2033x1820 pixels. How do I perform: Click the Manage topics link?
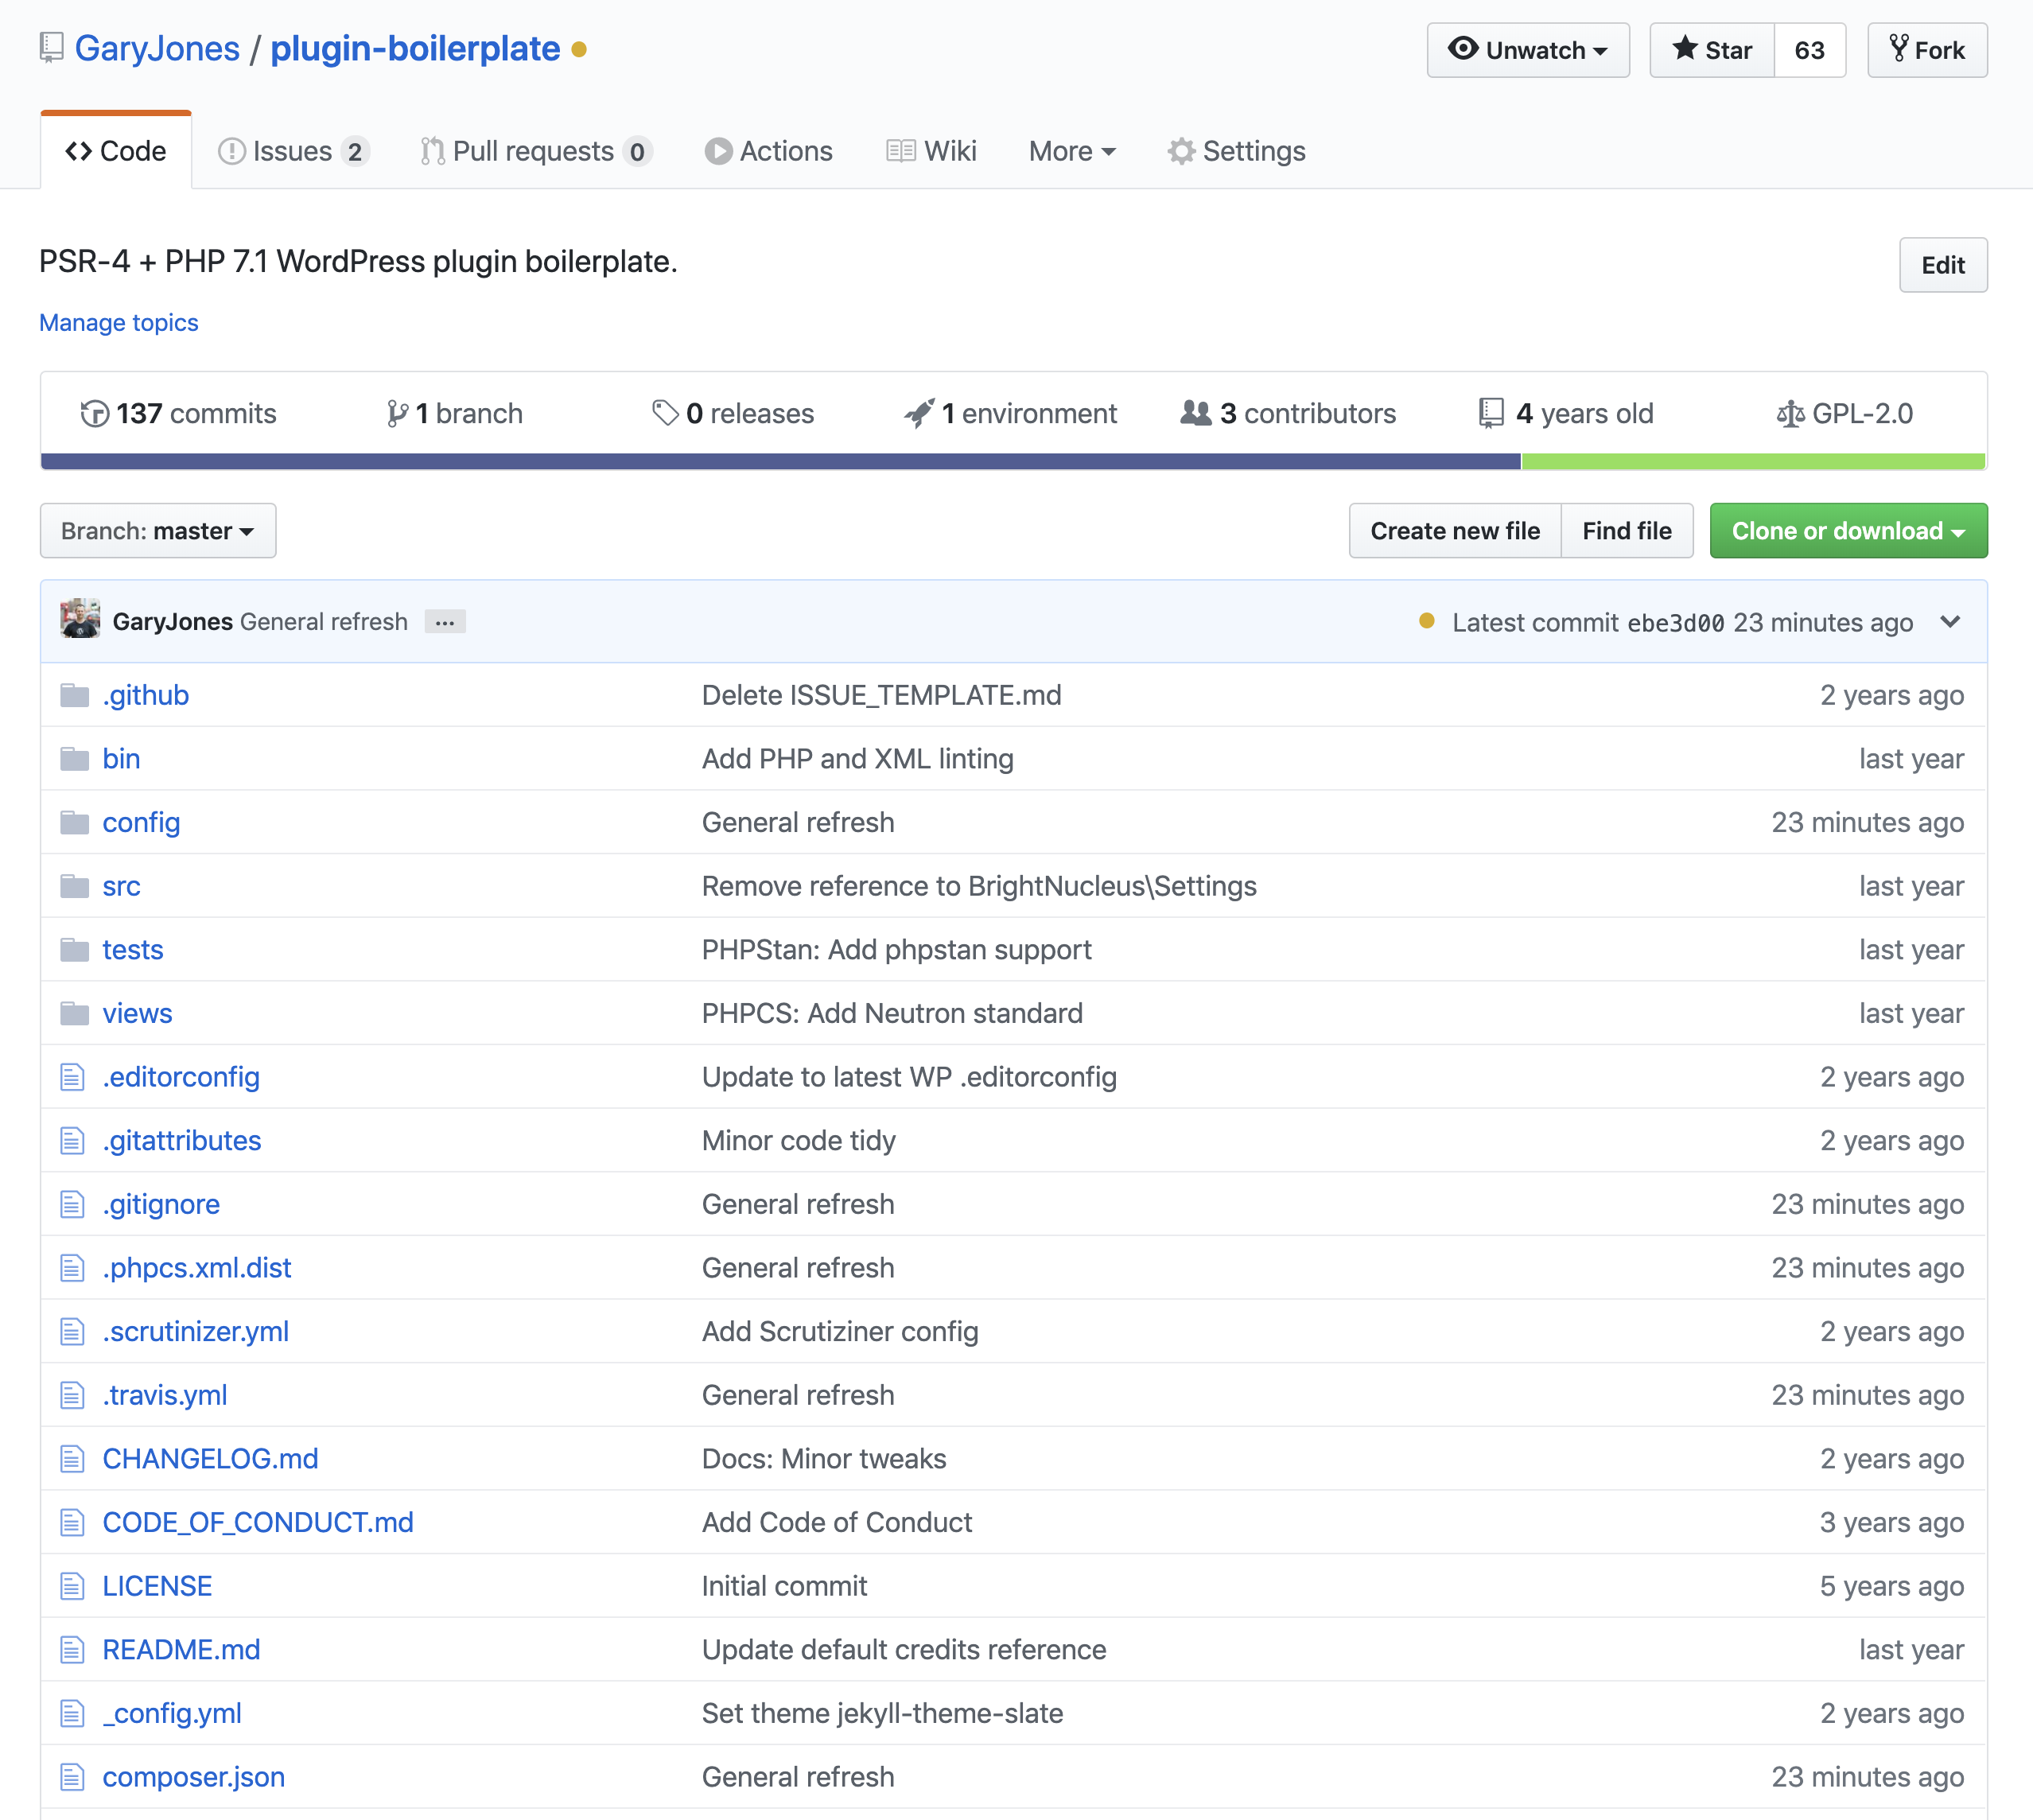click(119, 323)
